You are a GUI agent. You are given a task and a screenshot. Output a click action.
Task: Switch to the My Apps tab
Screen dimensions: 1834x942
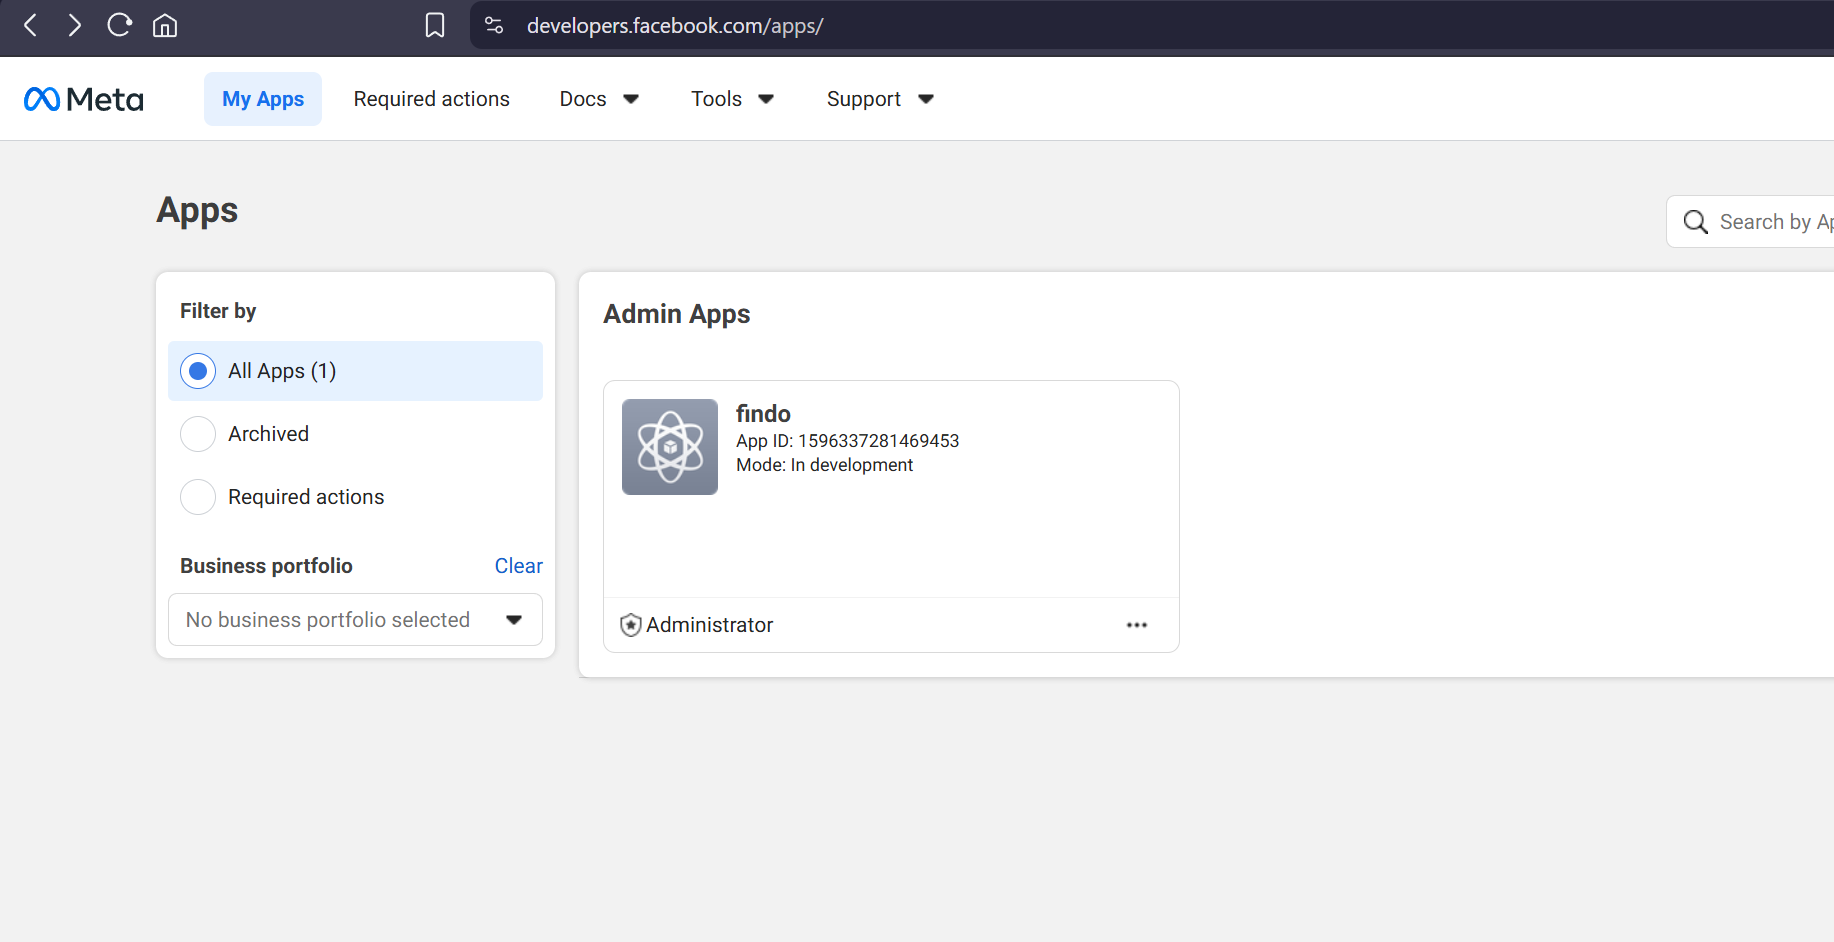point(263,99)
